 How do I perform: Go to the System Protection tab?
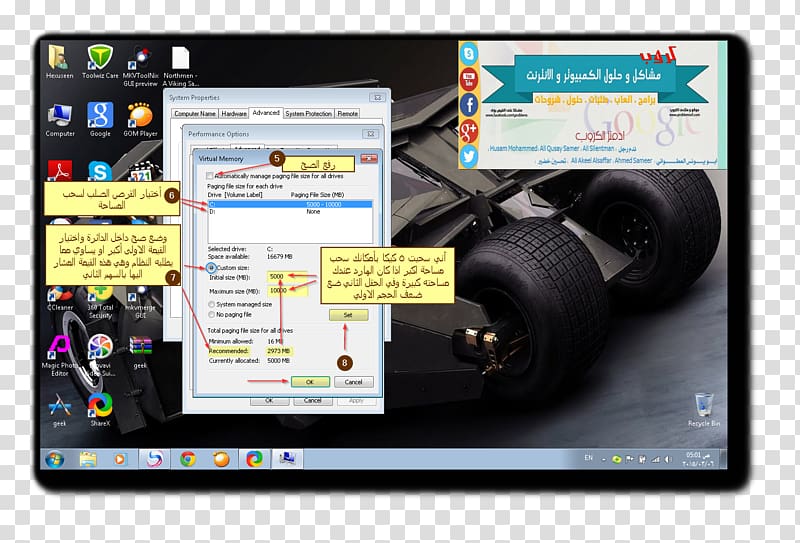[x=309, y=114]
